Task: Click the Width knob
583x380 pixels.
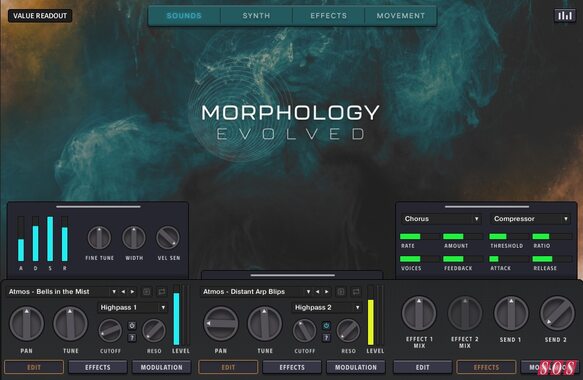Action: coord(134,238)
